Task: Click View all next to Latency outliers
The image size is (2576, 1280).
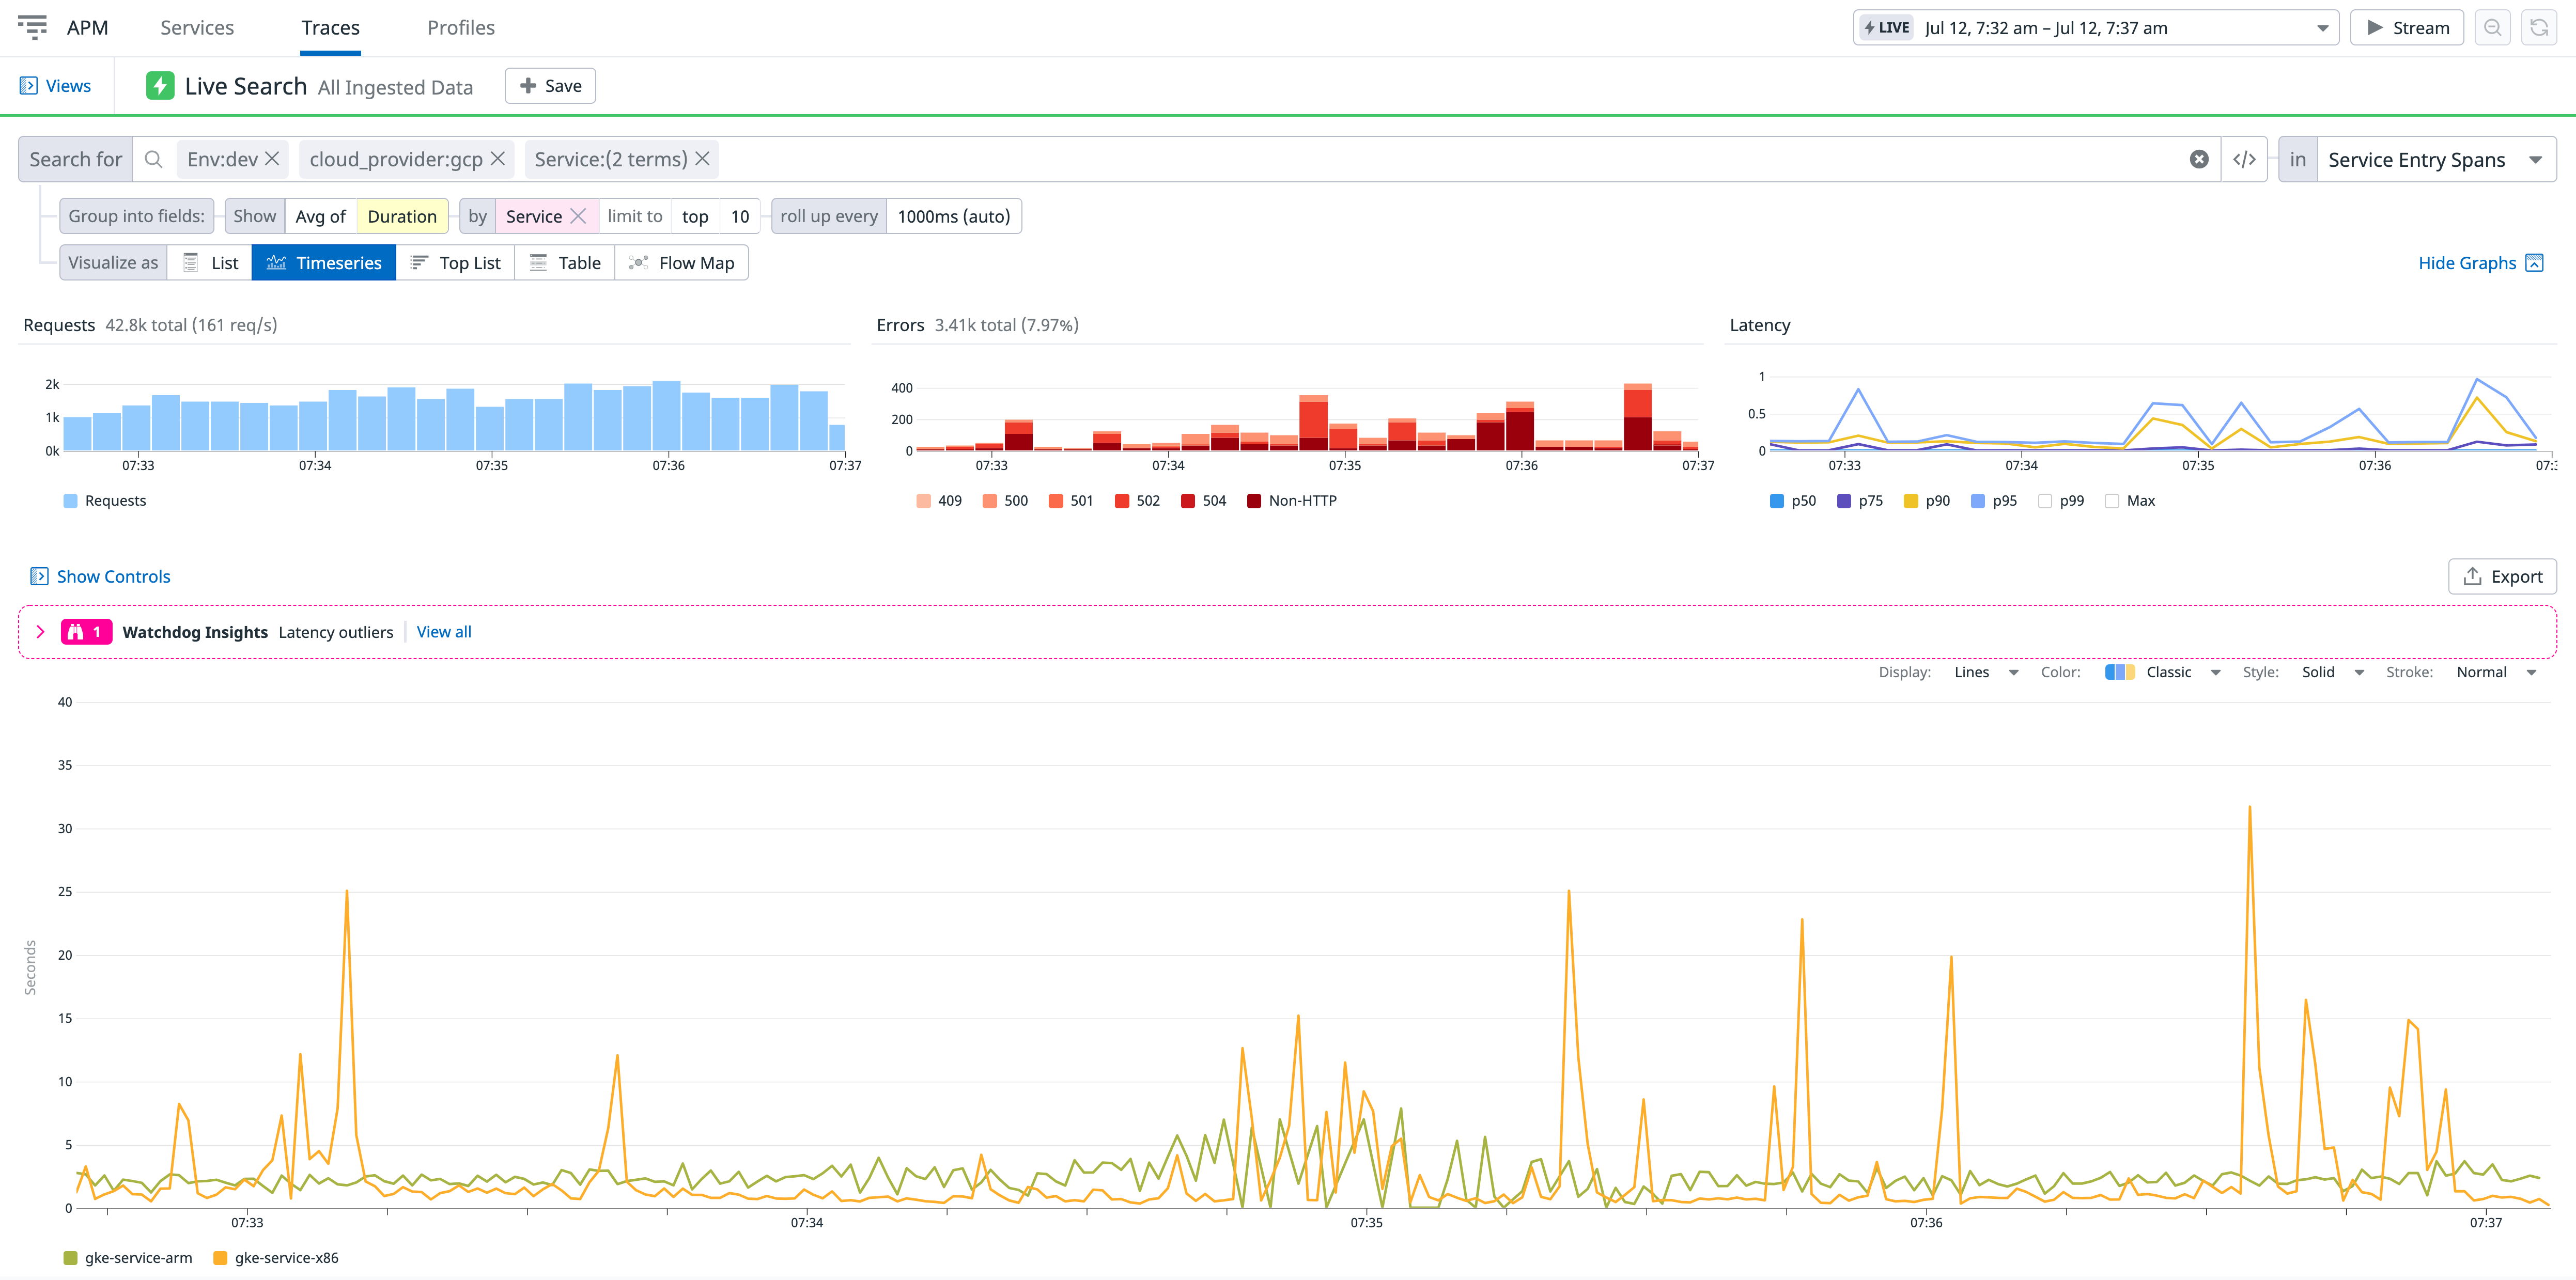Action: point(443,631)
